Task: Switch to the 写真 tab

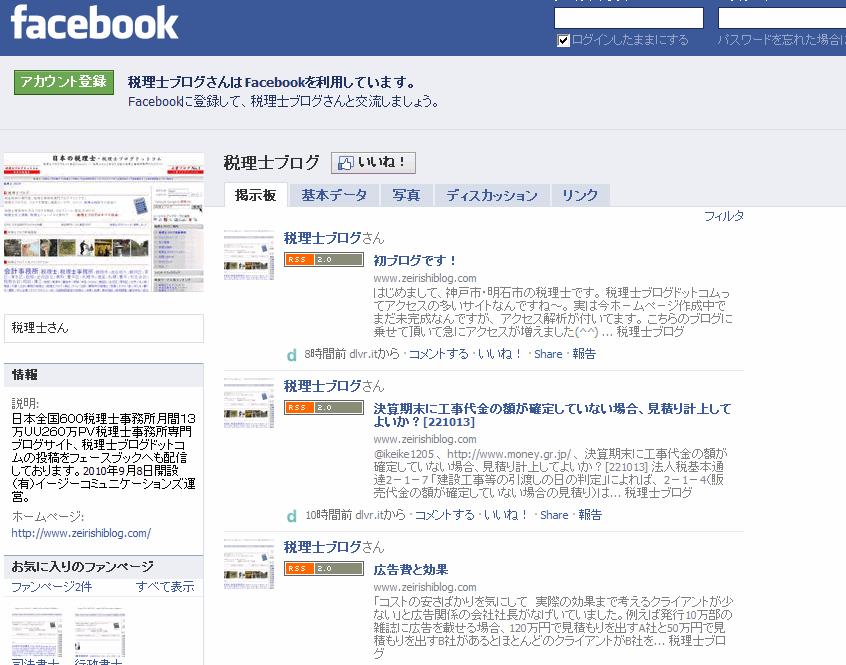Action: (406, 195)
